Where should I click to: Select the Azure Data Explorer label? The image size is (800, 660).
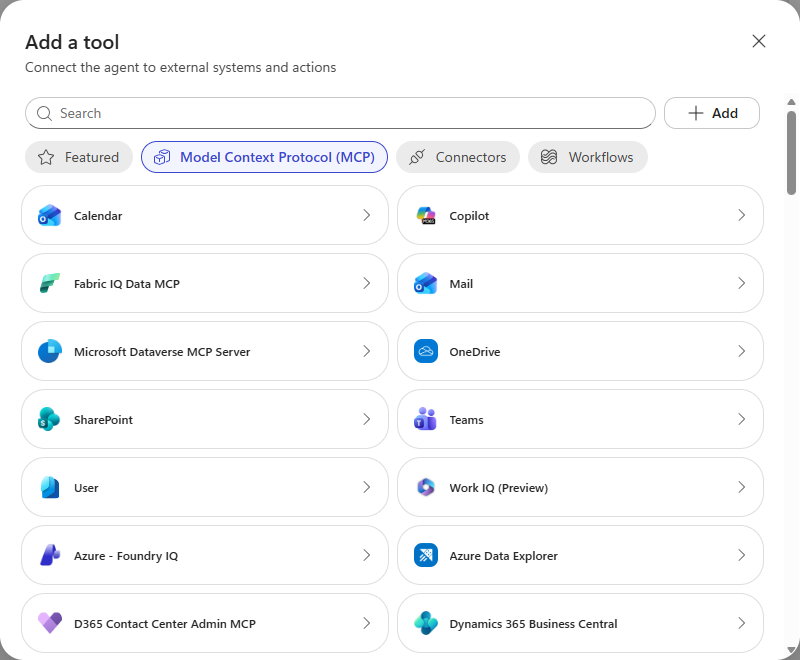(503, 555)
